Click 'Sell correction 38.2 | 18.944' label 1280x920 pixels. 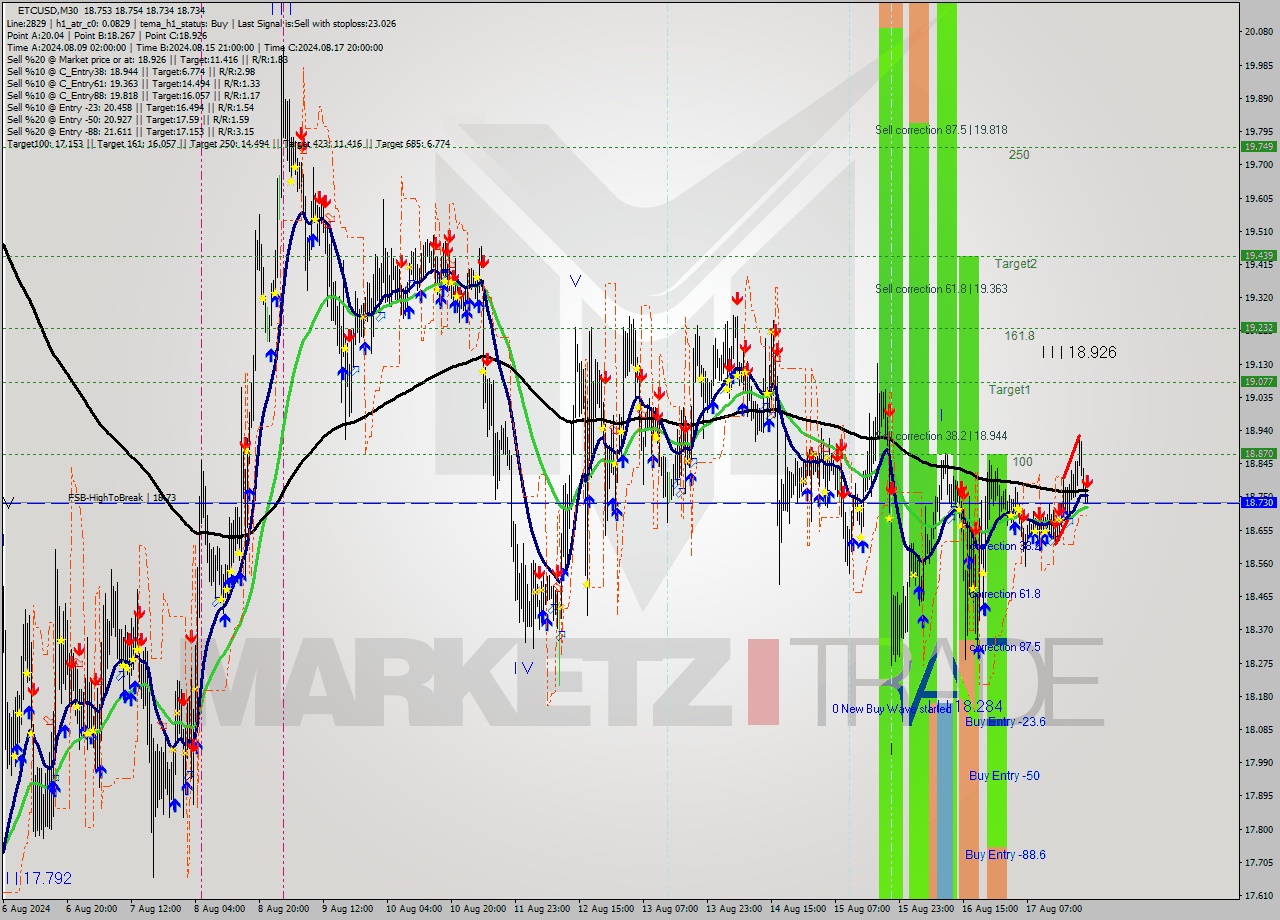941,437
